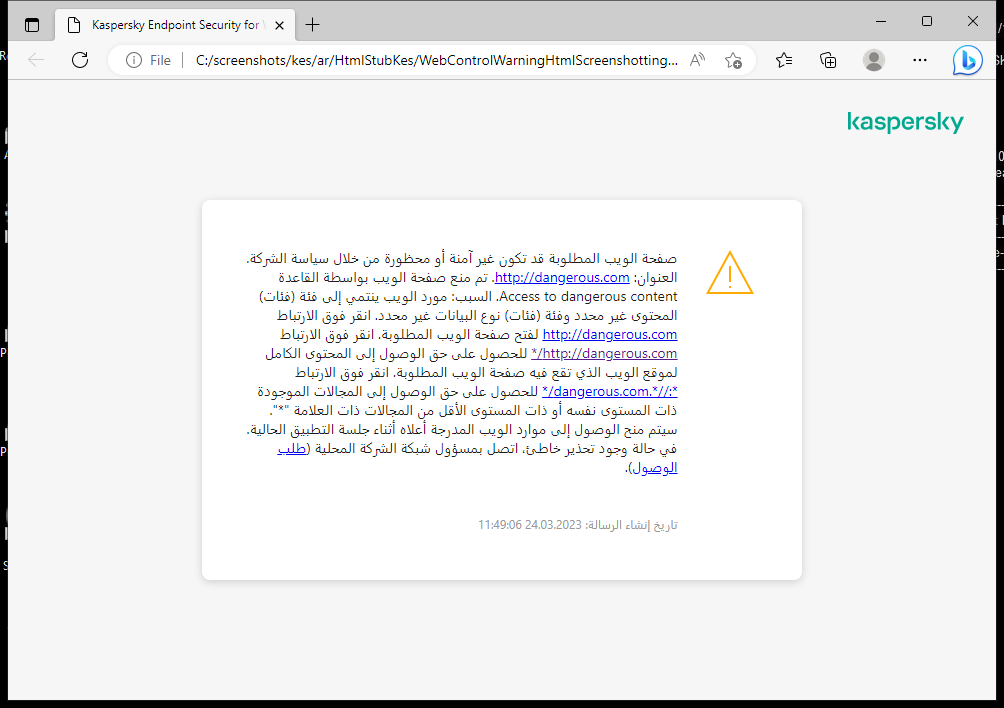This screenshot has height=708, width=1004.
Task: Add this page to favorites
Action: 733,60
